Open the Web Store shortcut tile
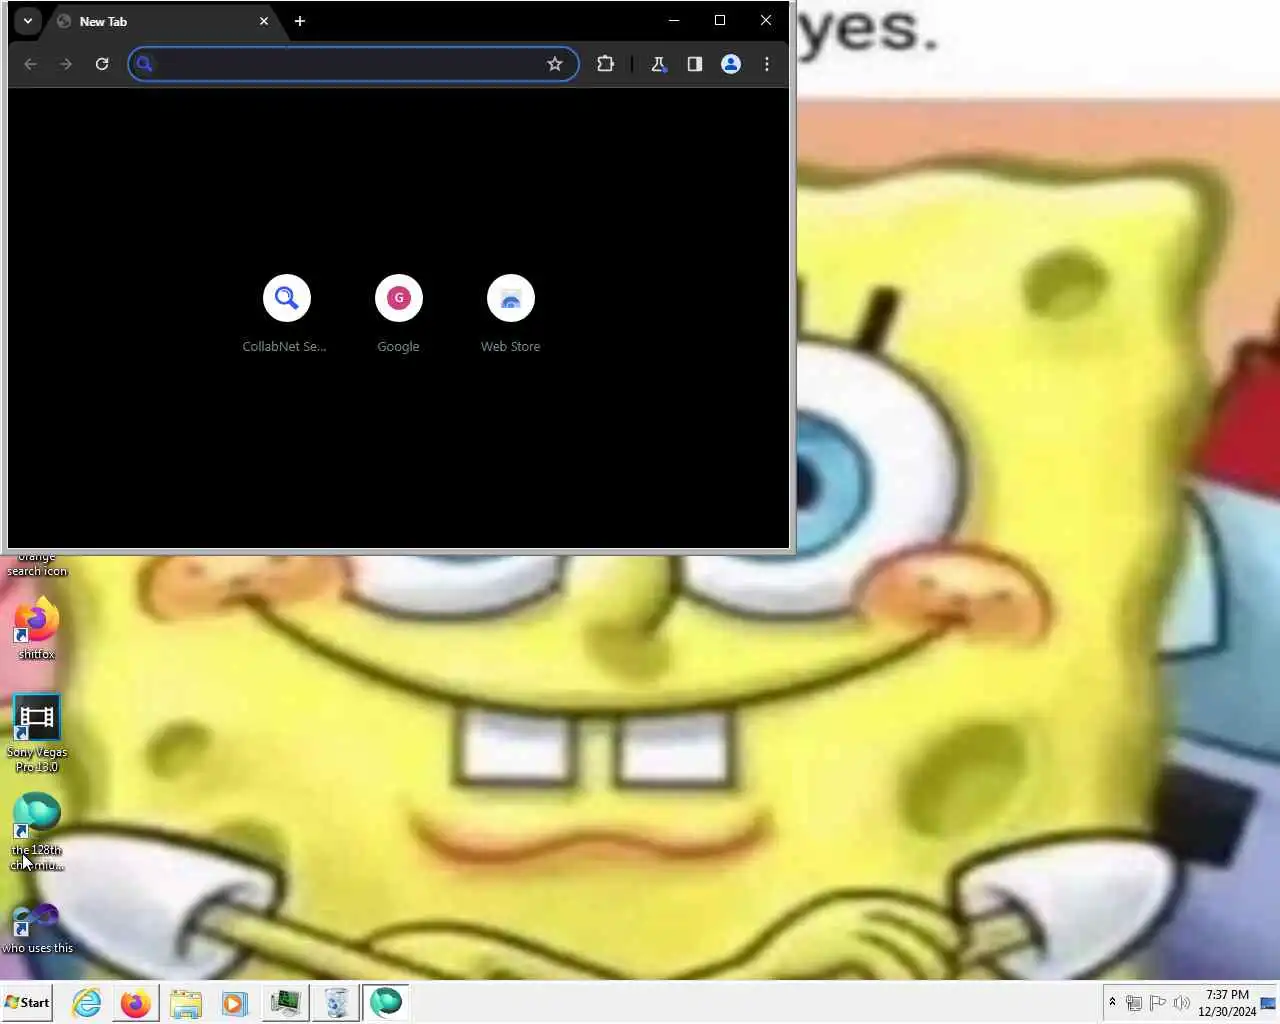The width and height of the screenshot is (1280, 1024). 510,314
